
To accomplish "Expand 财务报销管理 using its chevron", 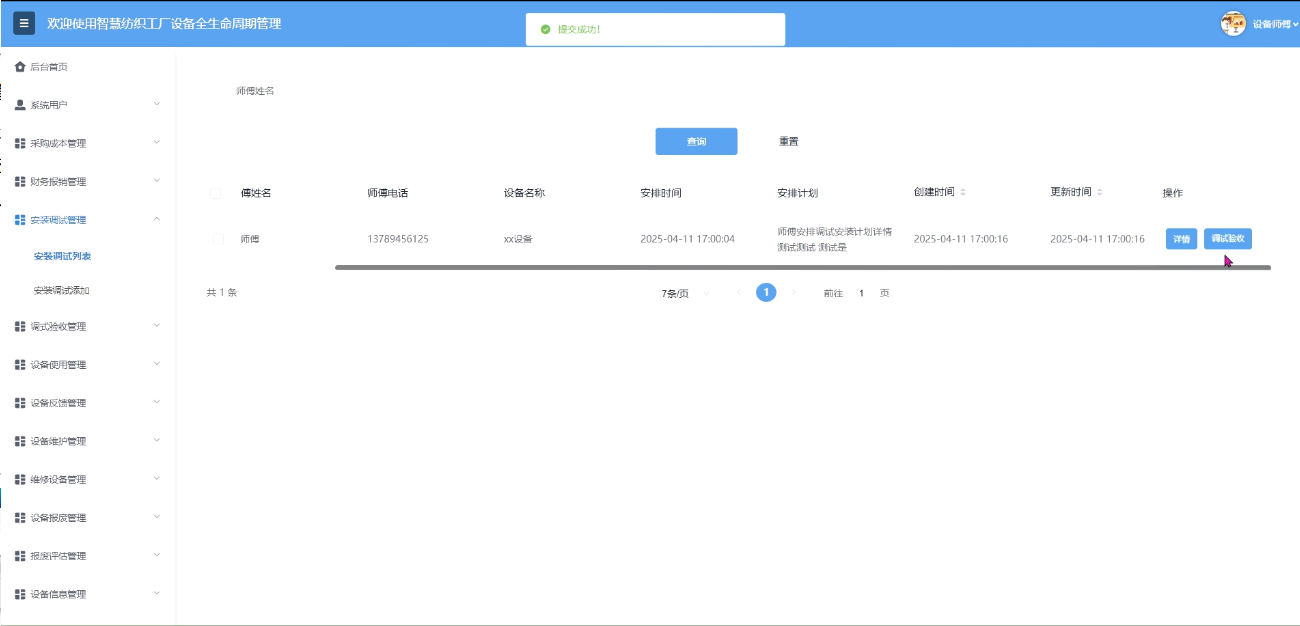I will (x=157, y=181).
